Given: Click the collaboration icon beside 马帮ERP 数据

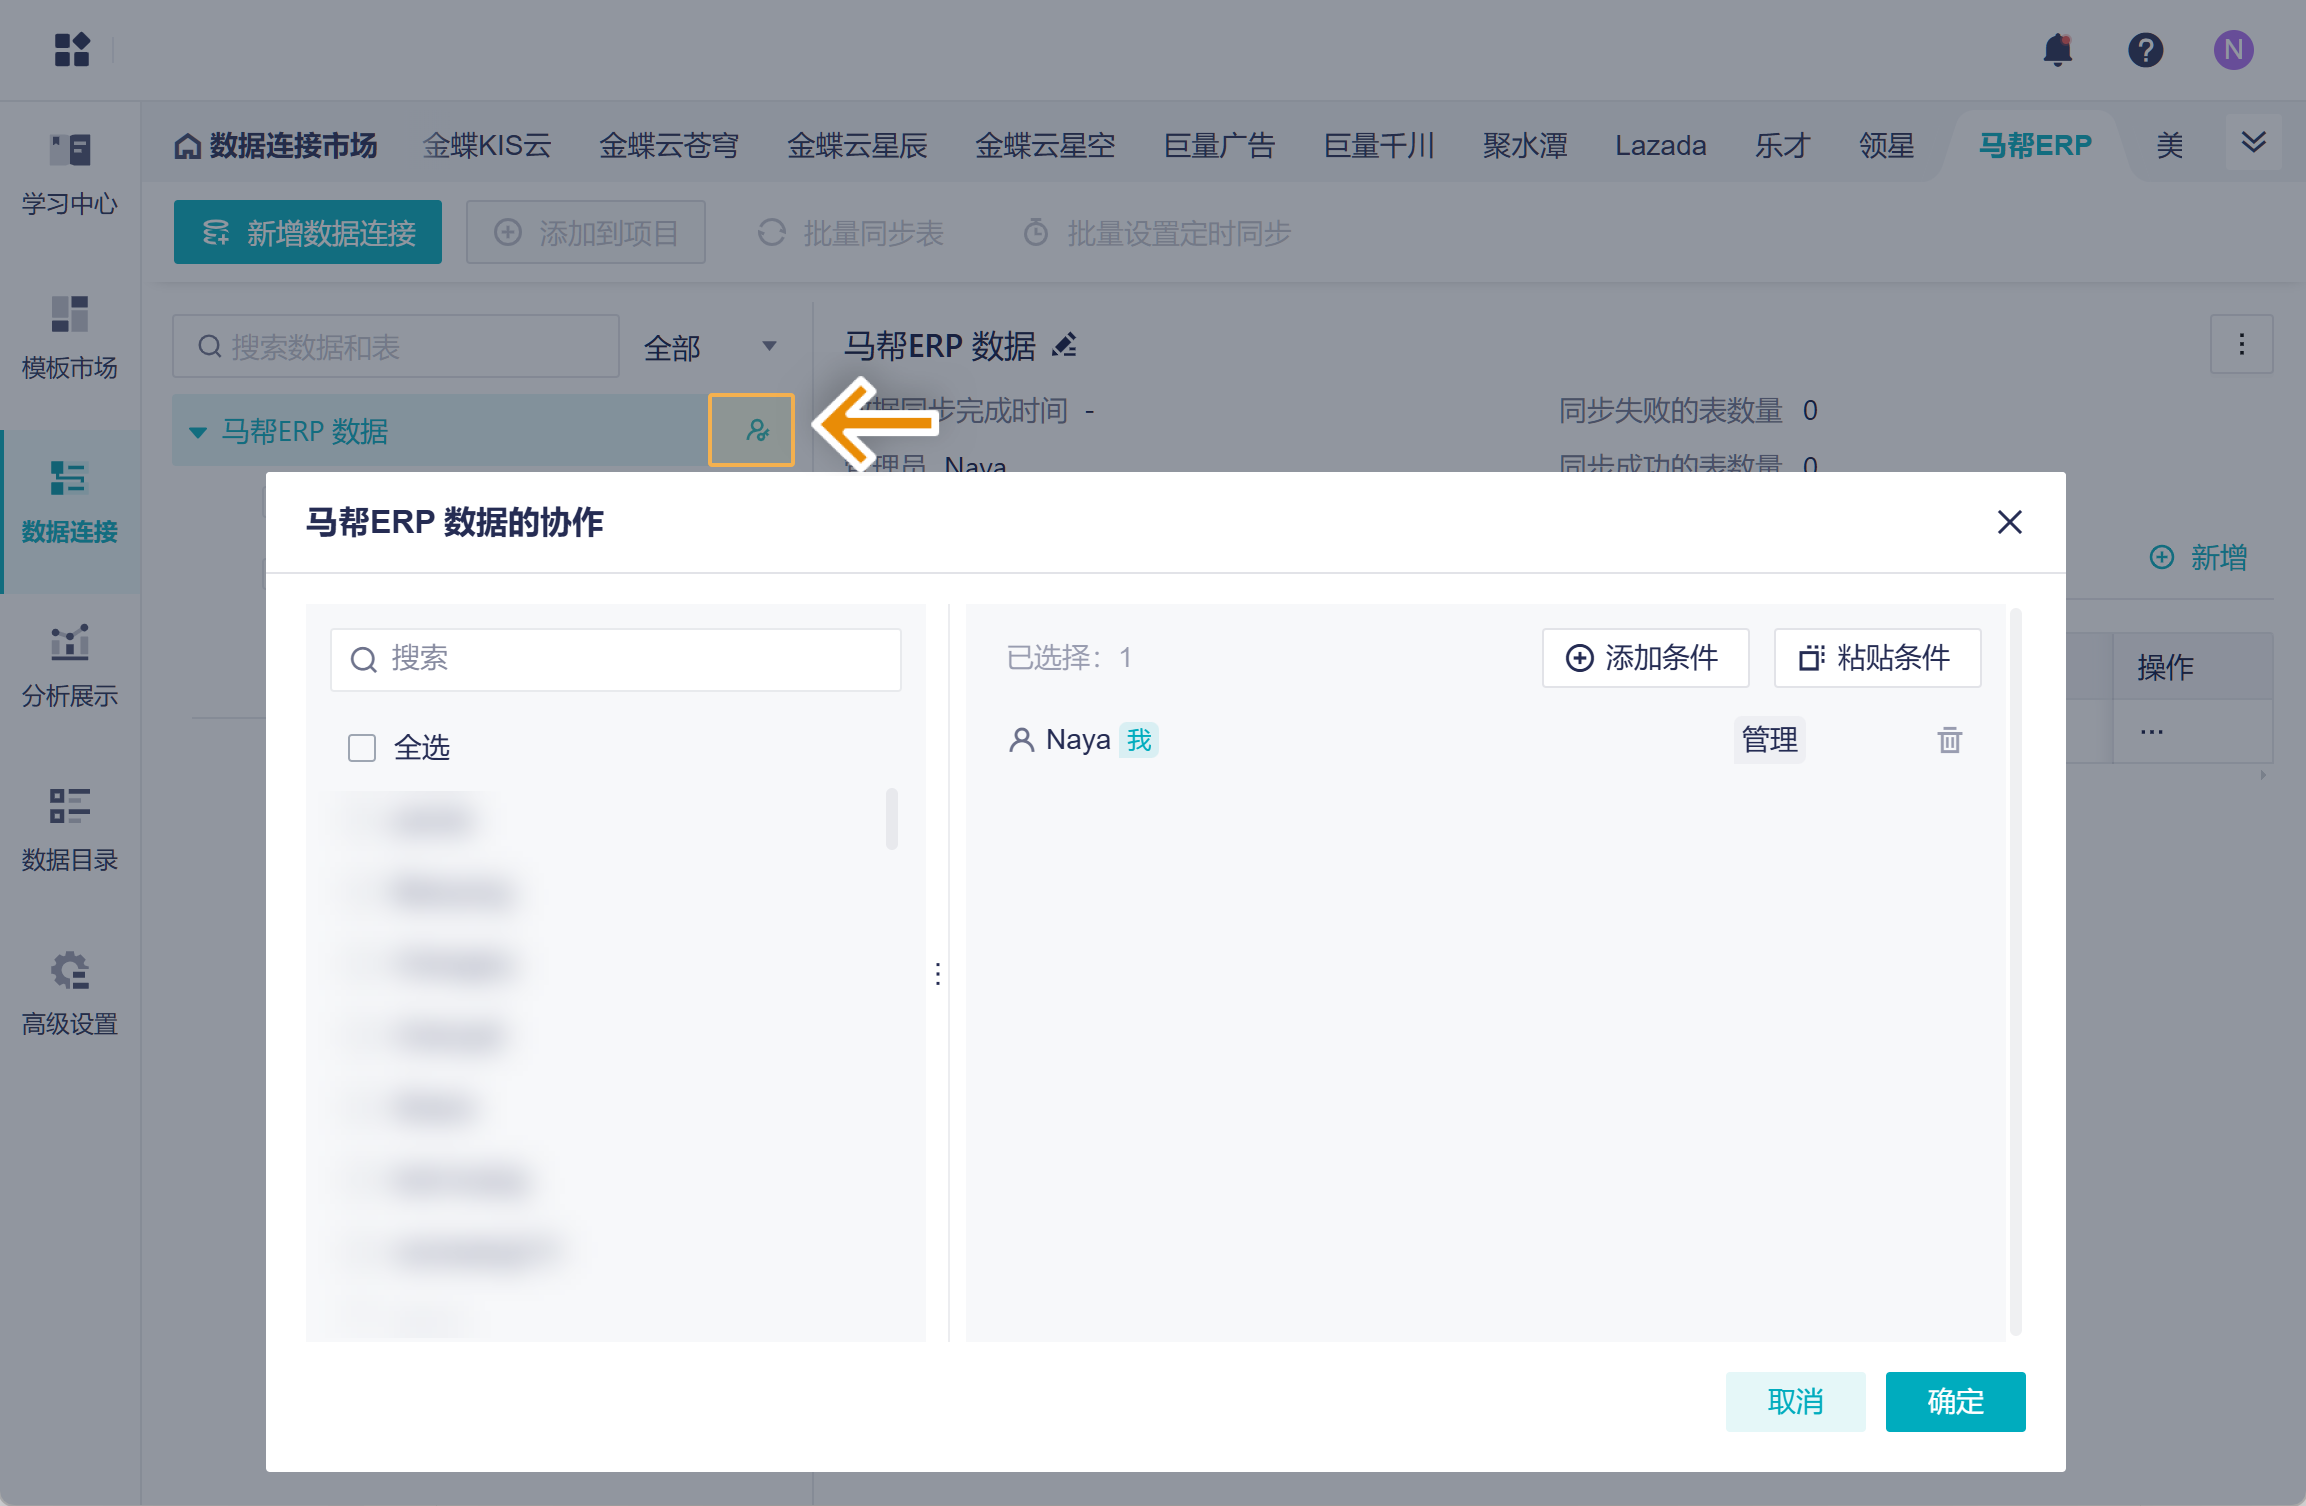Looking at the screenshot, I should pos(757,430).
